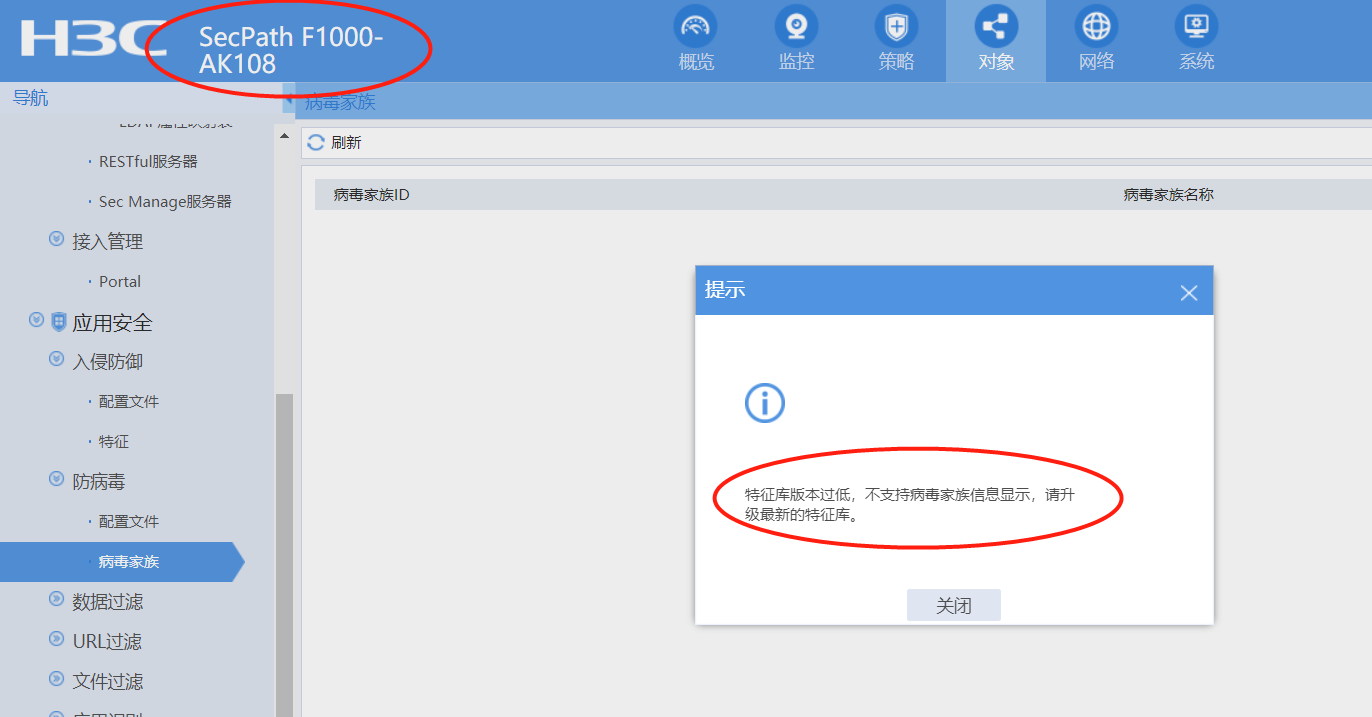Click the refresh circular arrow icon
Screen dimensions: 1372x717
pos(316,143)
